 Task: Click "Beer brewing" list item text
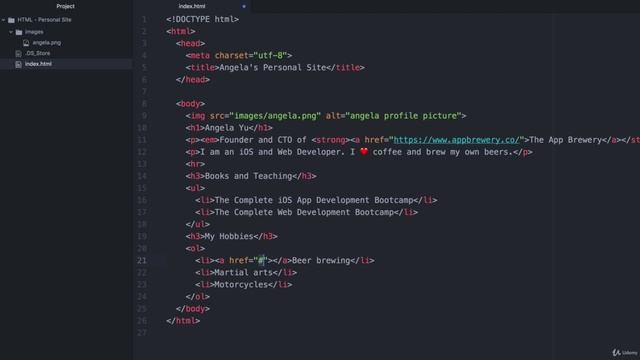click(321, 261)
